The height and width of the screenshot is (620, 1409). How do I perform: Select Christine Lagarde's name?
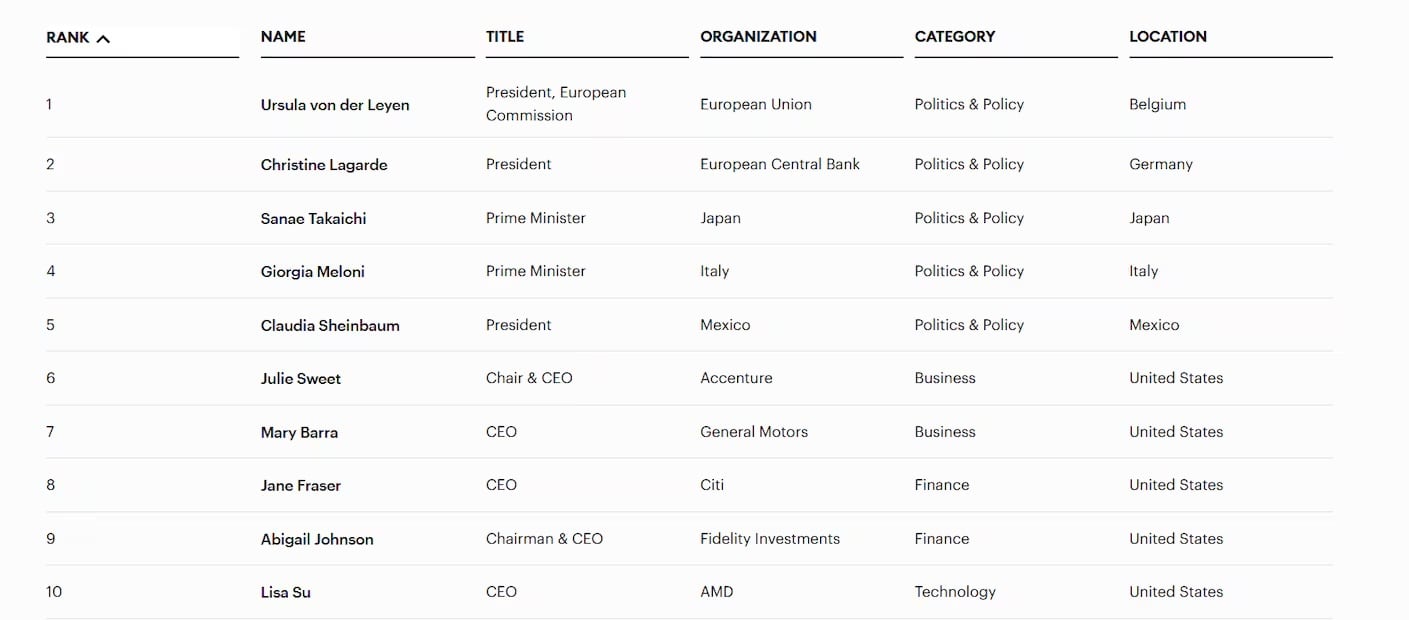[323, 164]
